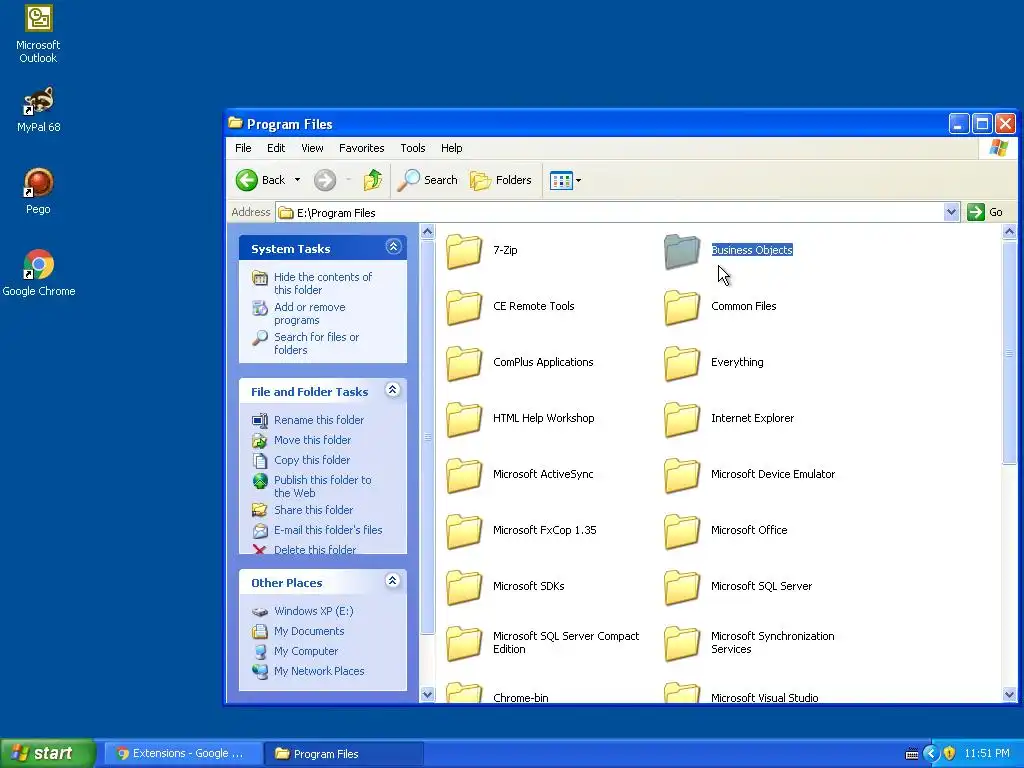This screenshot has width=1024, height=768.
Task: Launch Google Chrome from desktop
Action: [39, 273]
